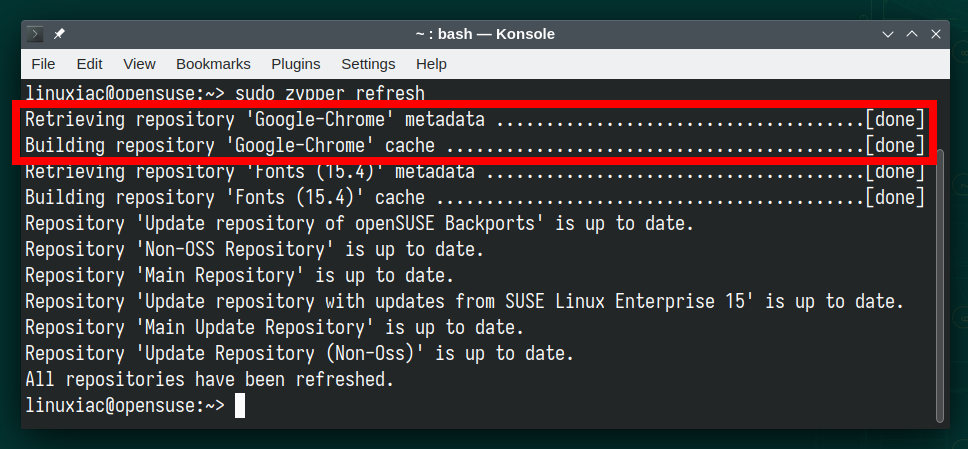Click the openSUSE Backports up to date line
Screen dimensions: 968x449
[360, 224]
